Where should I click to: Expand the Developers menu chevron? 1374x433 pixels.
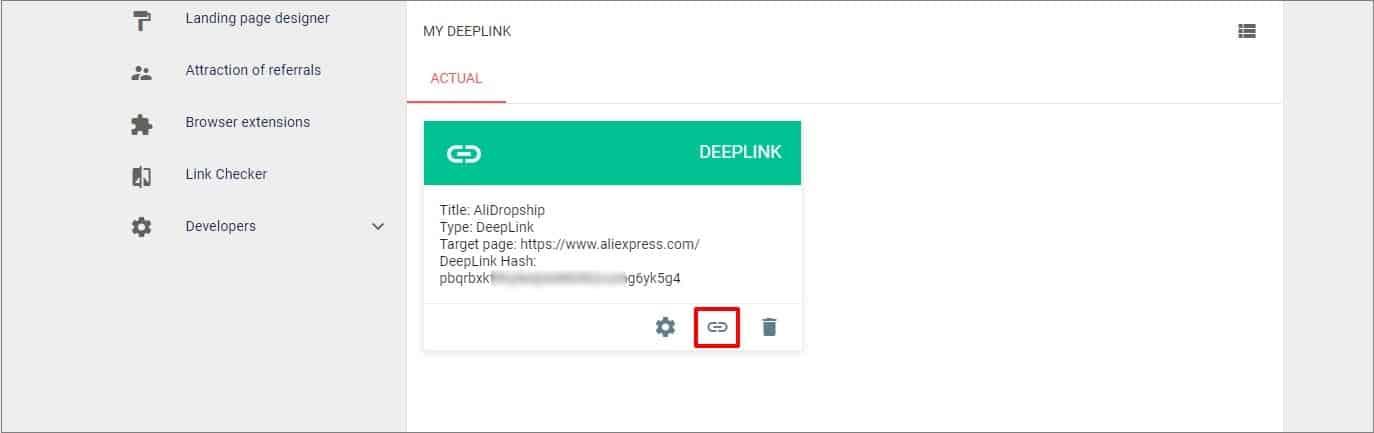[x=378, y=227]
